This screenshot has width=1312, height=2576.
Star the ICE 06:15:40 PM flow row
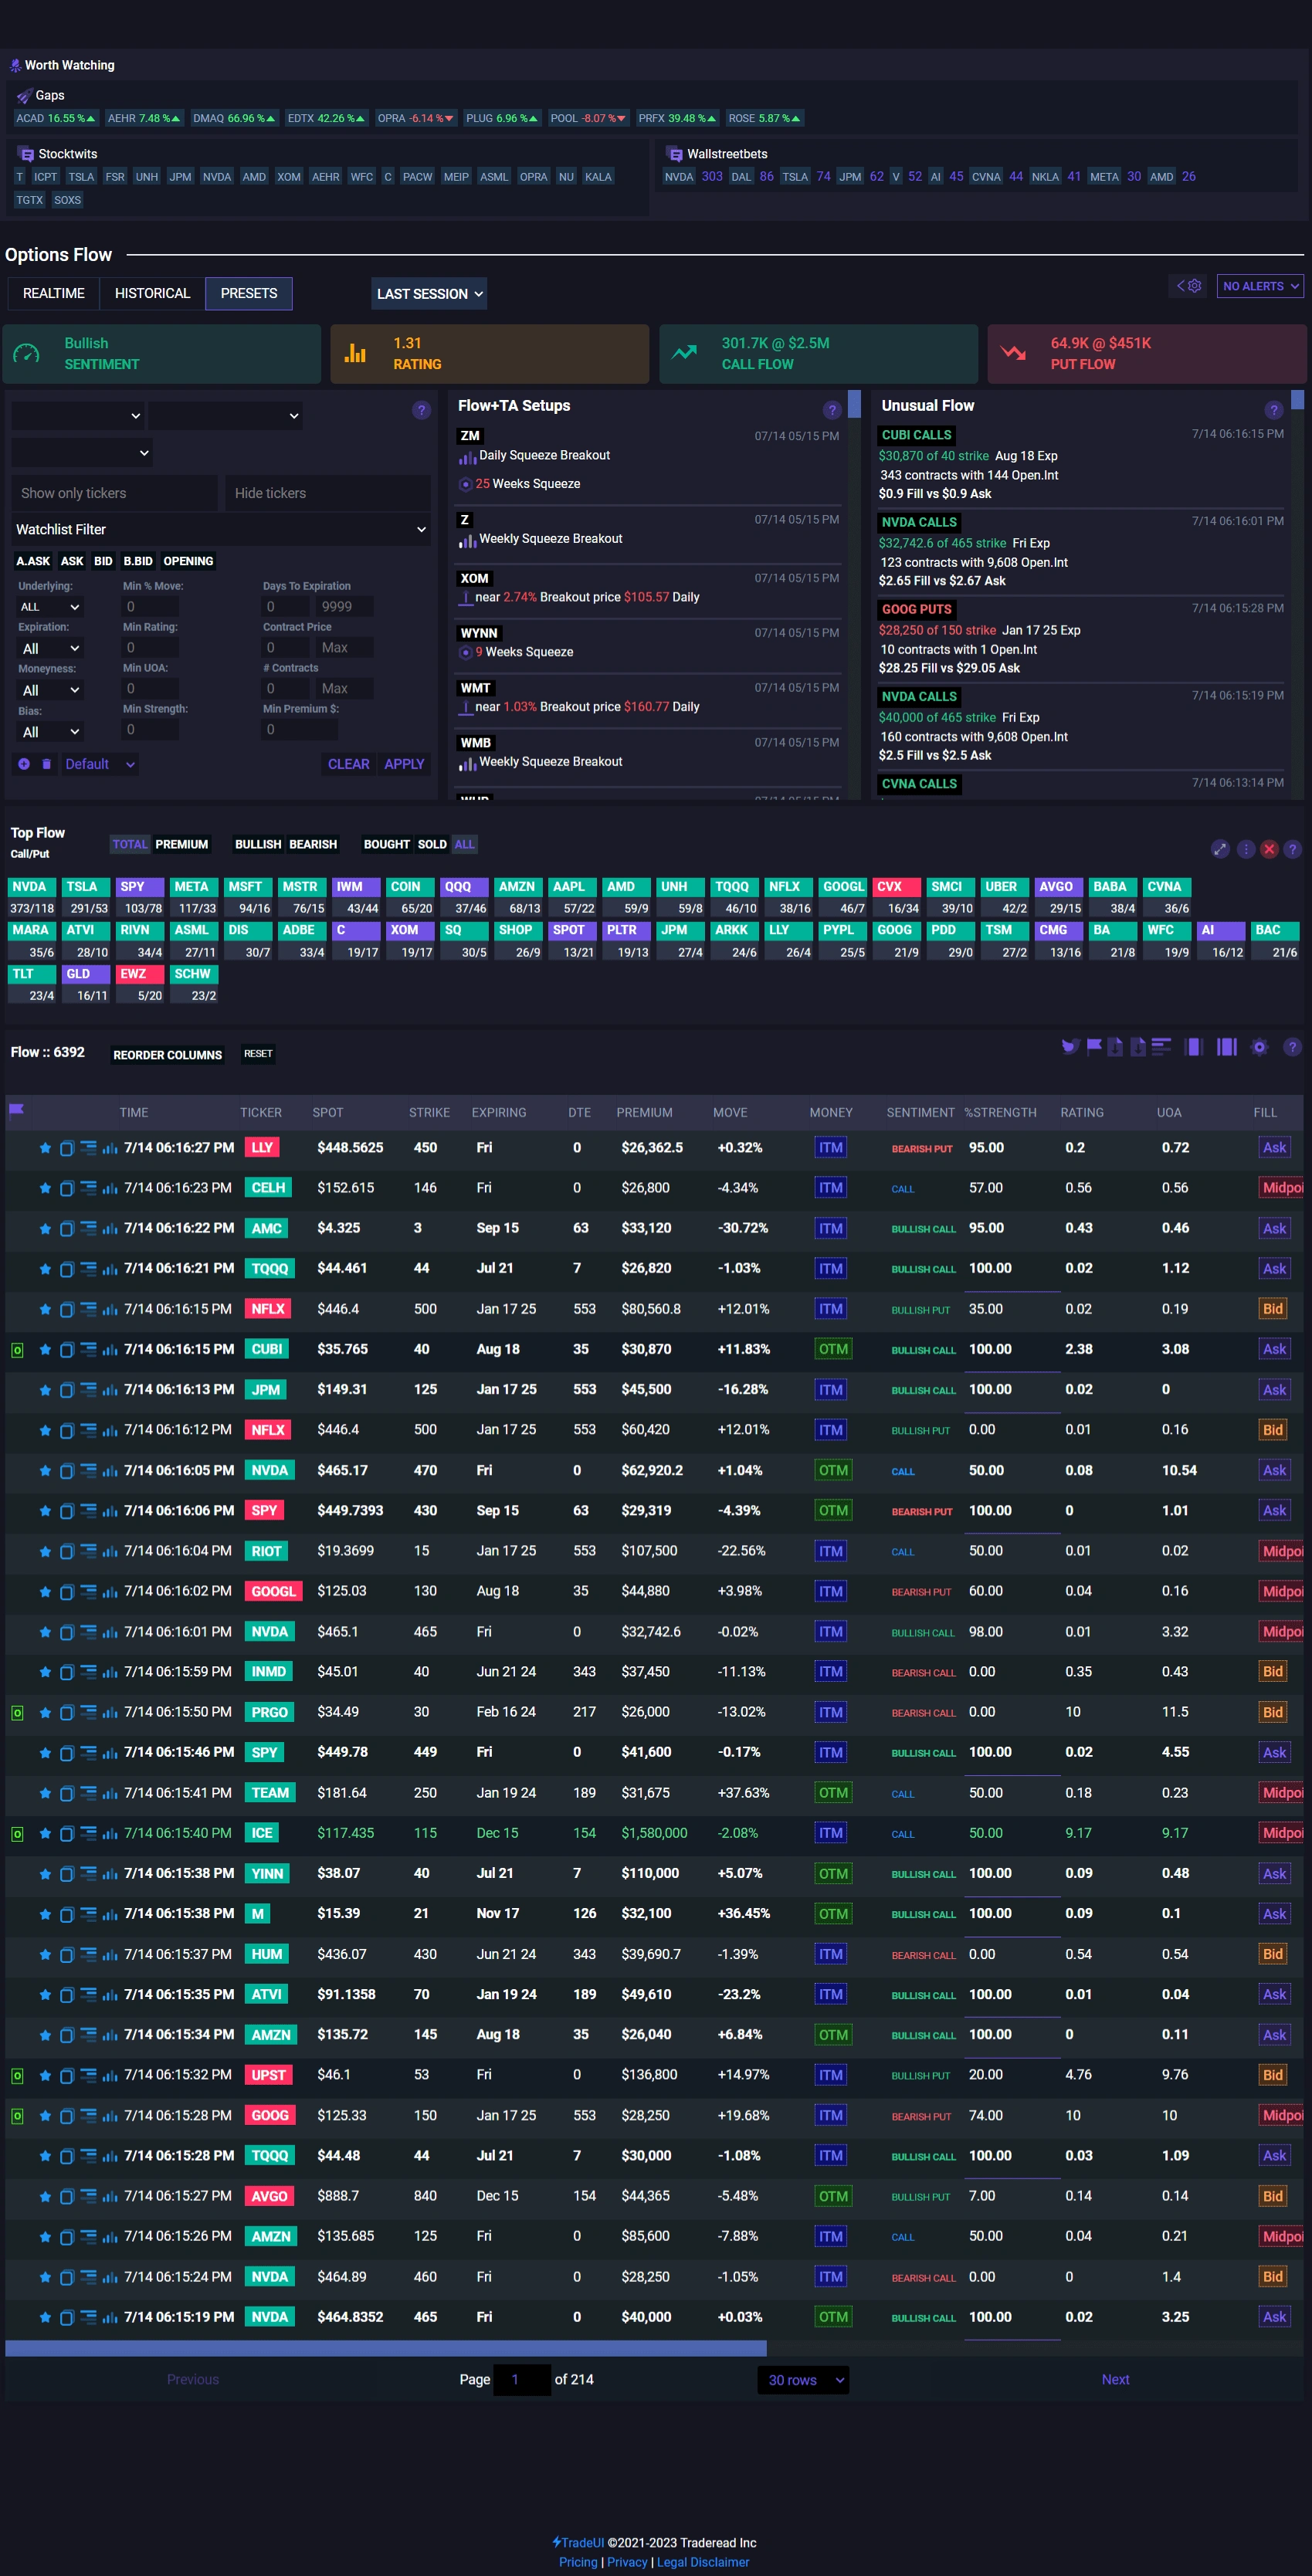coord(45,1834)
